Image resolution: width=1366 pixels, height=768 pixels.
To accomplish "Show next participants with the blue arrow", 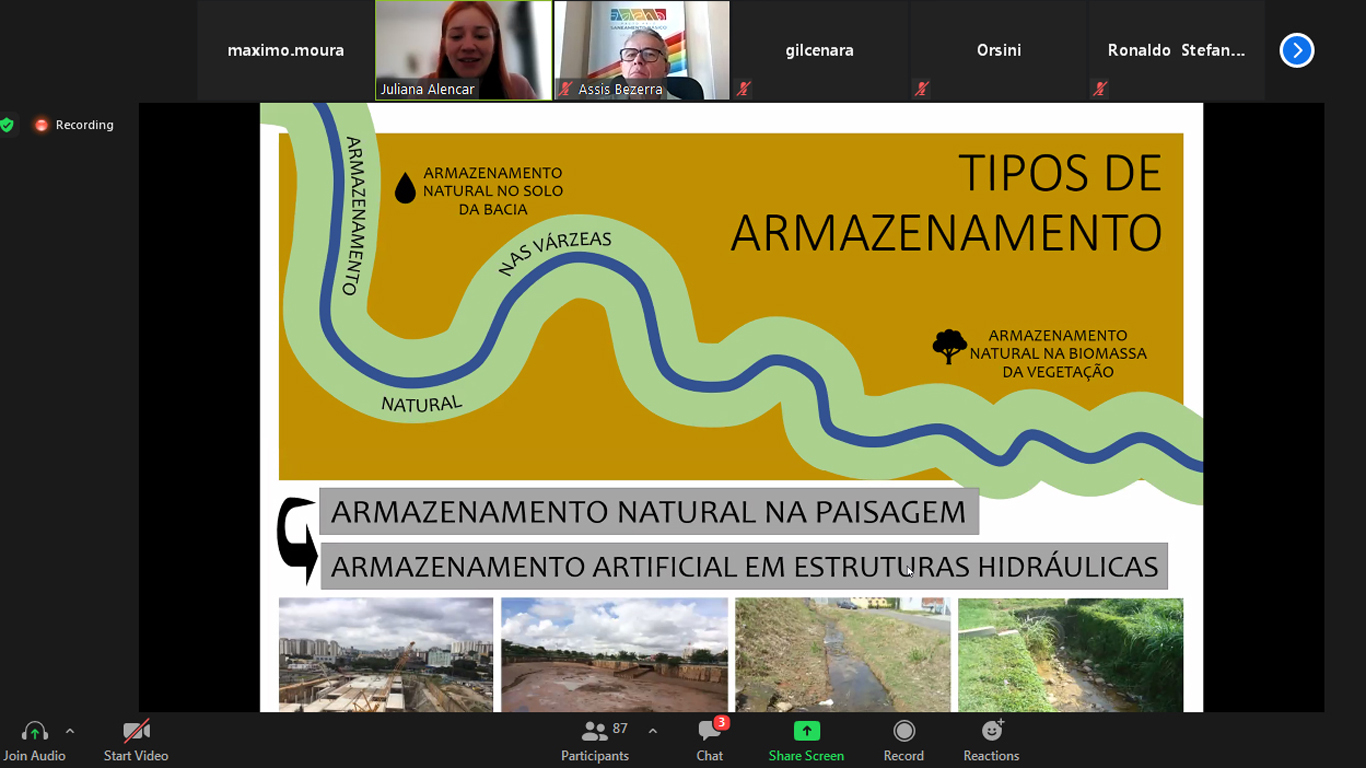I will [x=1296, y=50].
